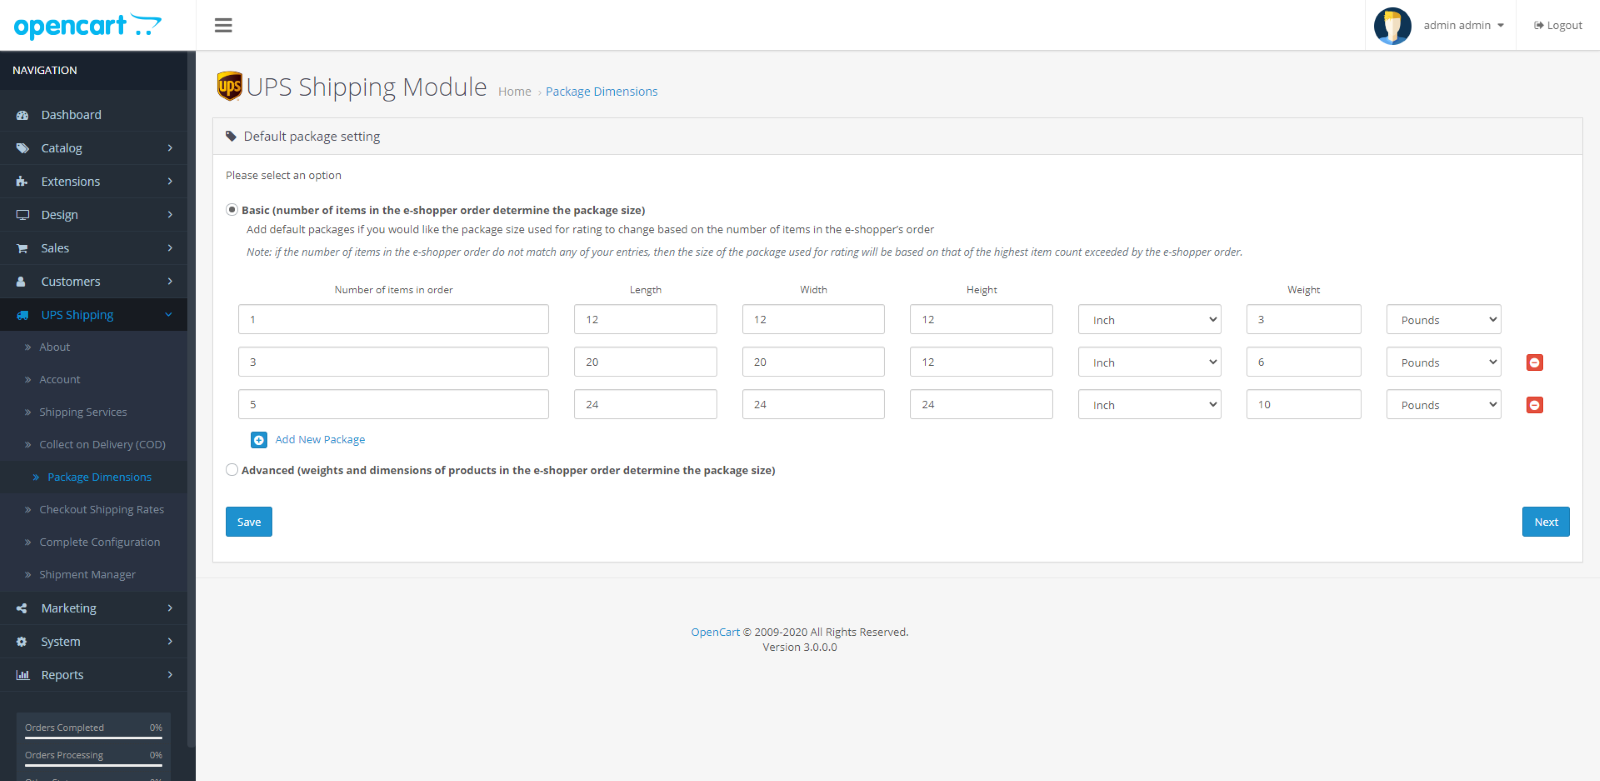
Task: Click Width field in the first row
Action: [x=813, y=320]
